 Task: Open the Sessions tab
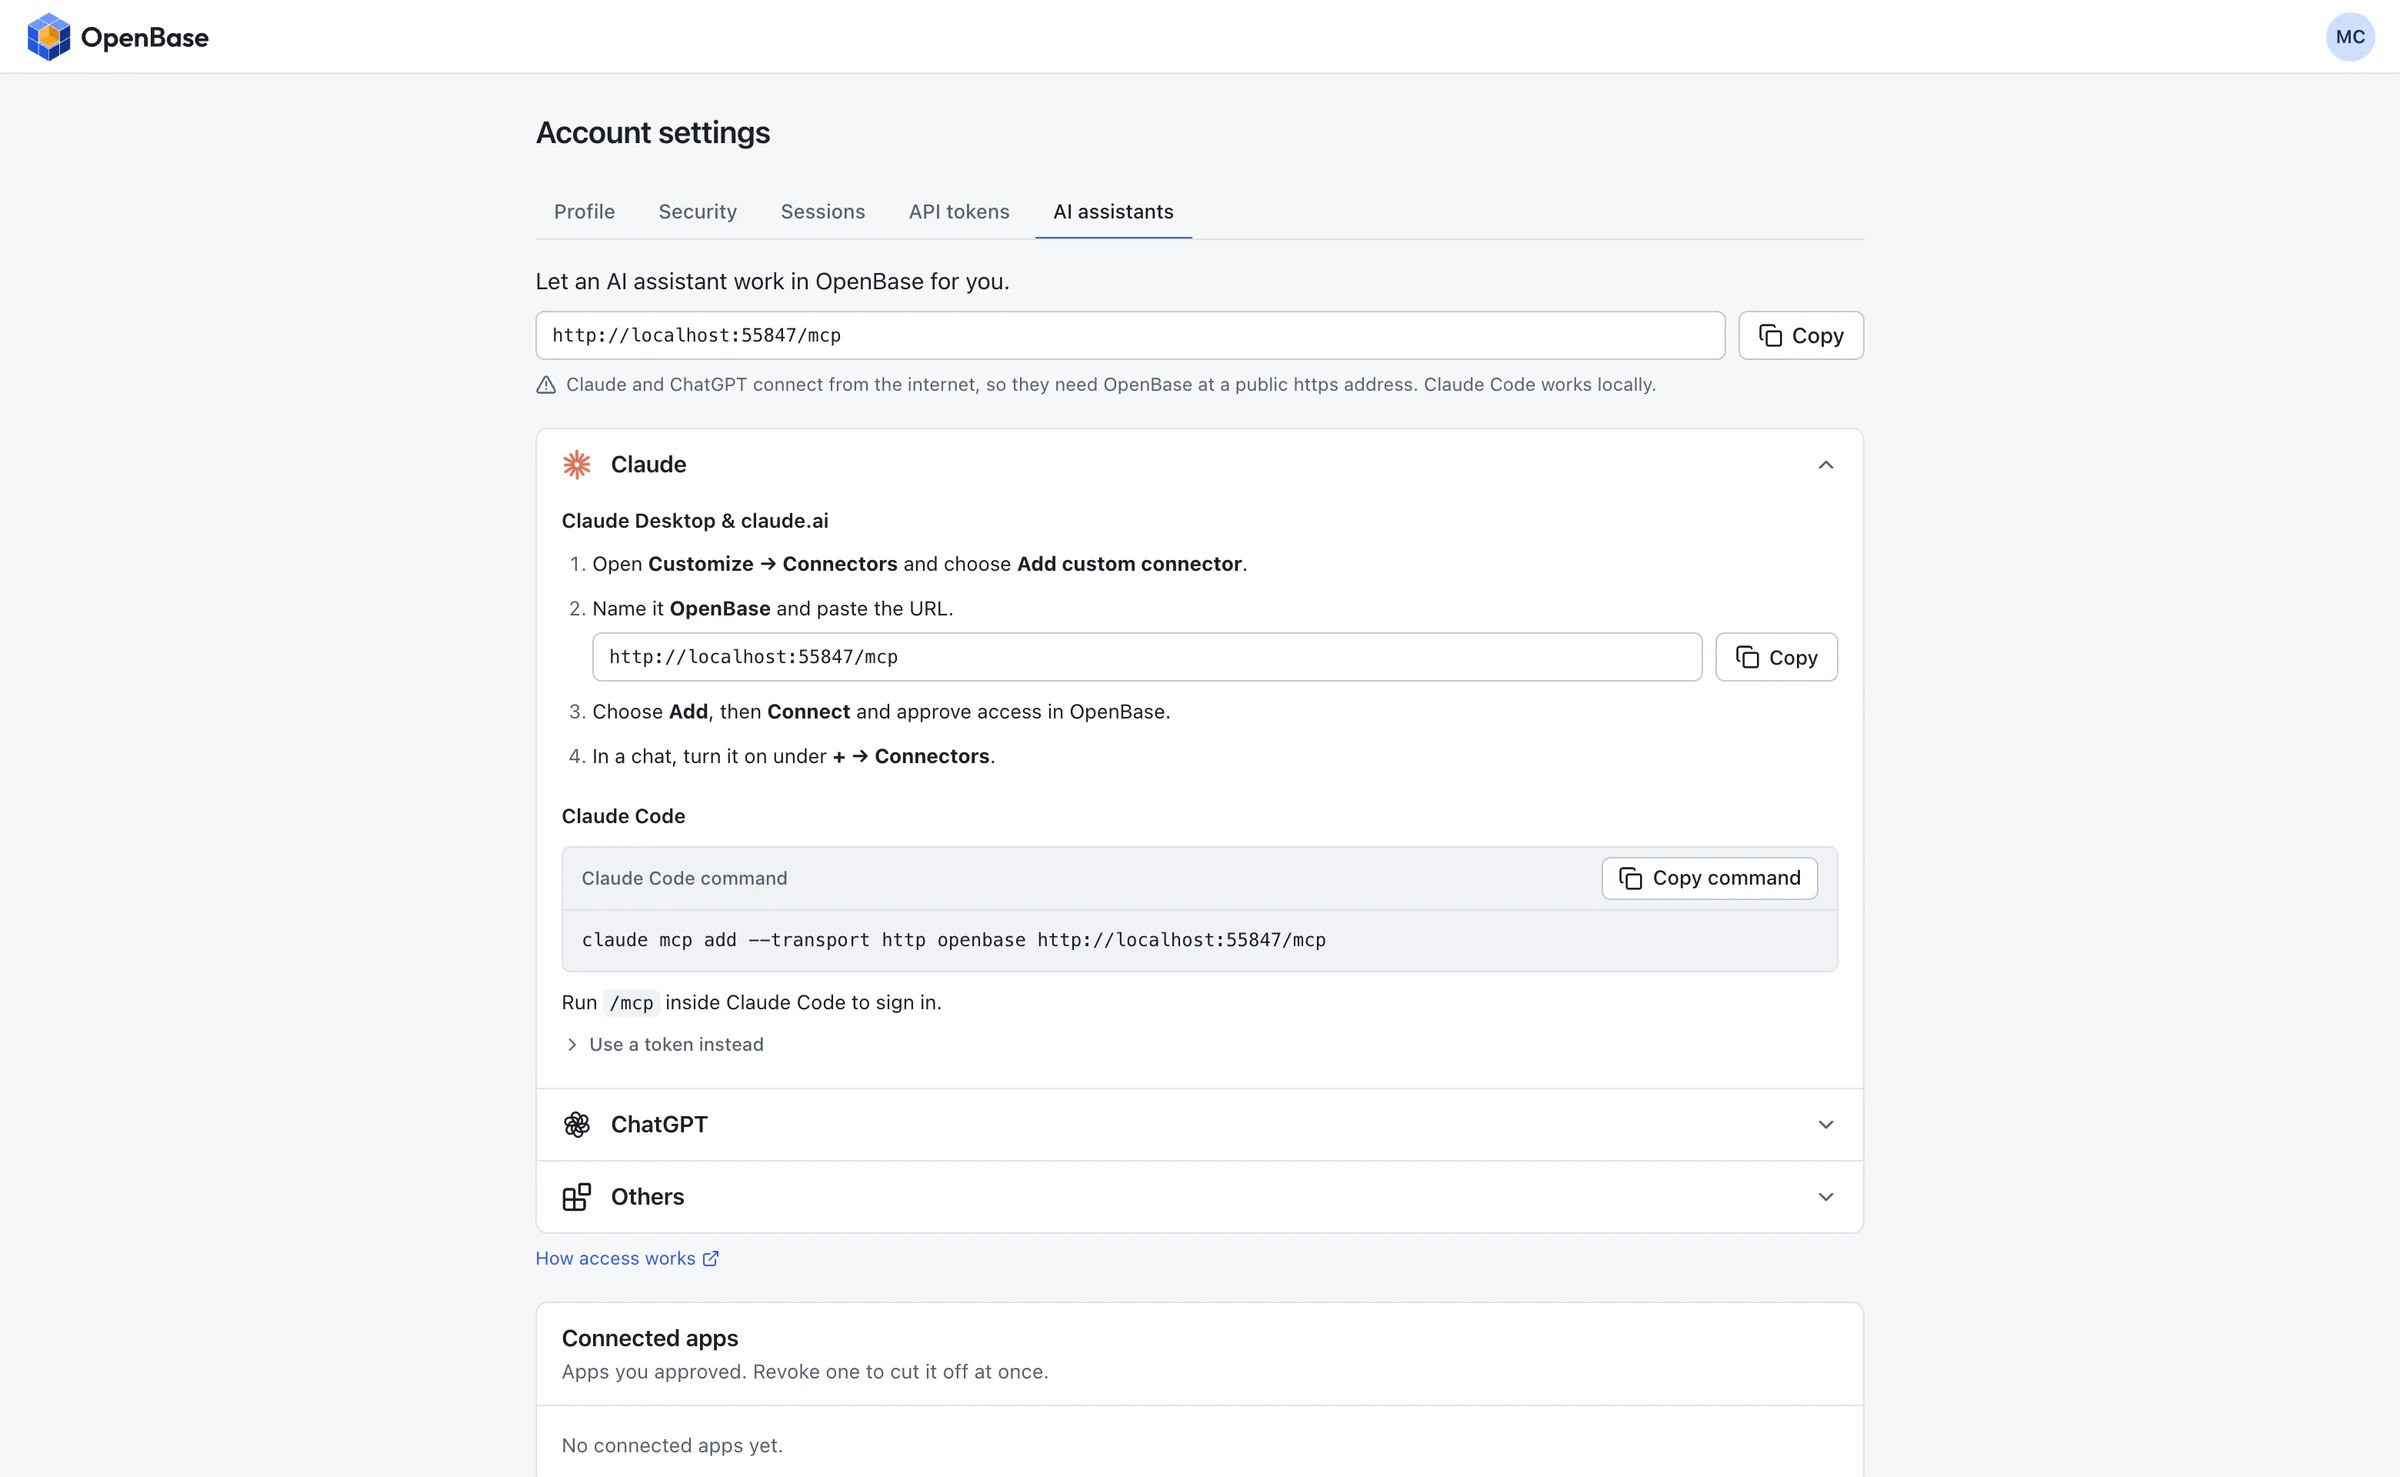tap(823, 212)
